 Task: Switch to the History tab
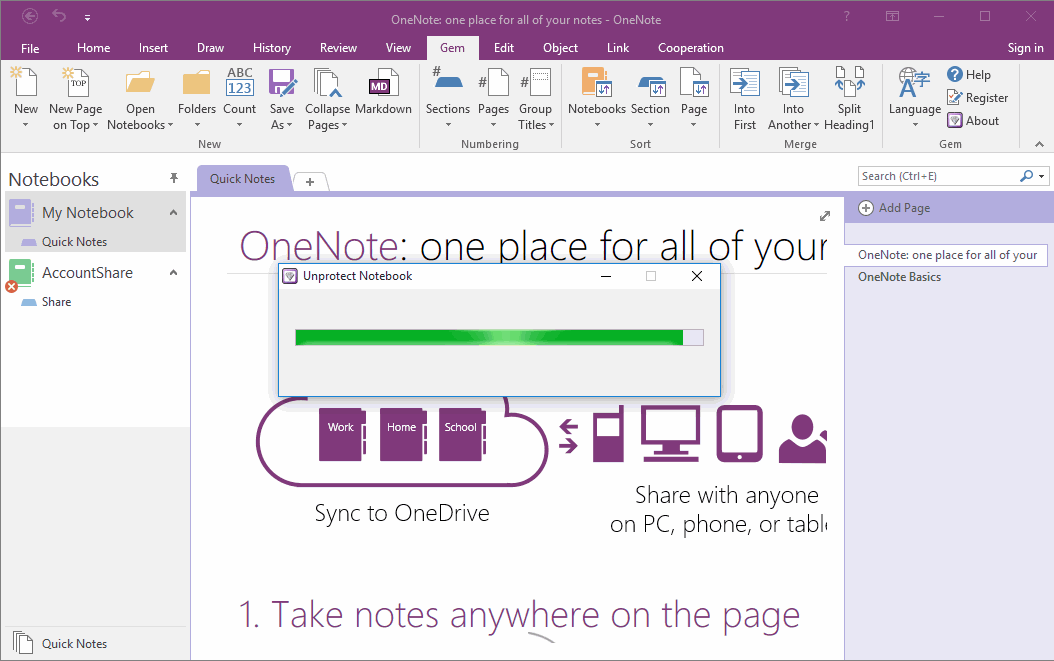click(x=272, y=48)
